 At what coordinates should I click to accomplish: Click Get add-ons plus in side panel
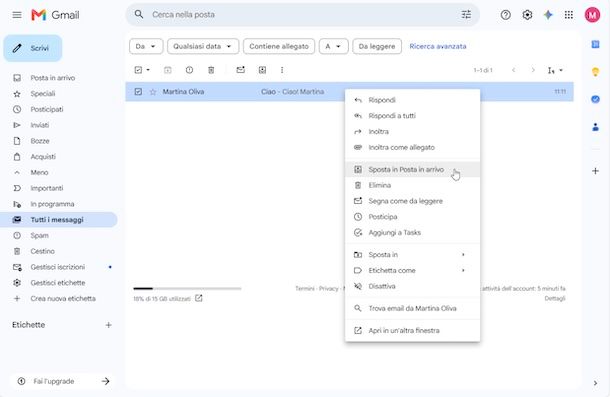[595, 171]
